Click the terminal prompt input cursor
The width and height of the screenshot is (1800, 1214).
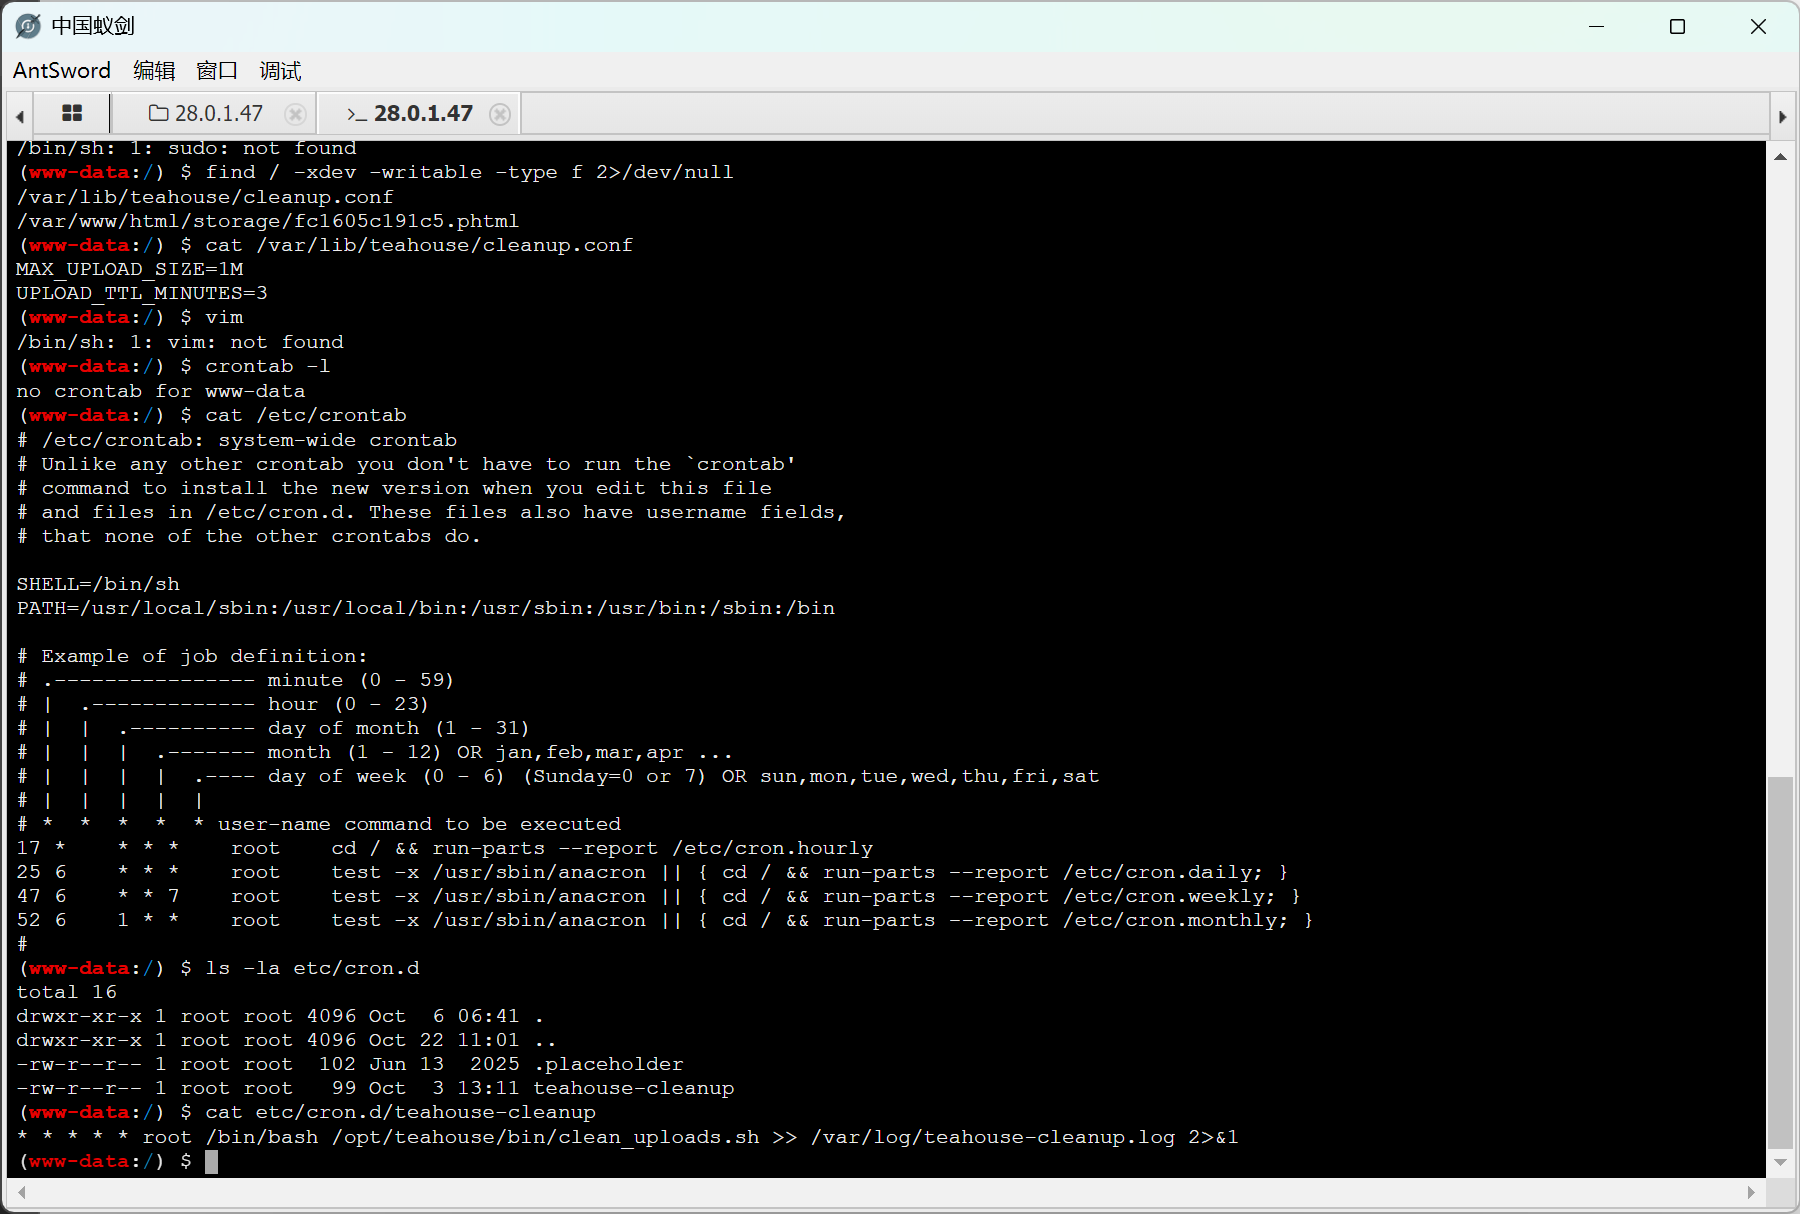pos(211,1161)
